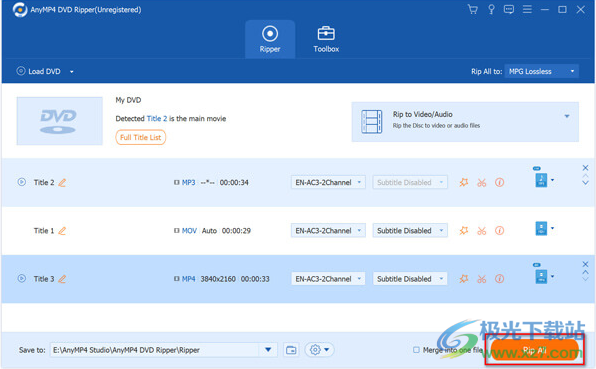Click MP3 format label of Title 2
This screenshot has width=596, height=369.
coord(189,182)
